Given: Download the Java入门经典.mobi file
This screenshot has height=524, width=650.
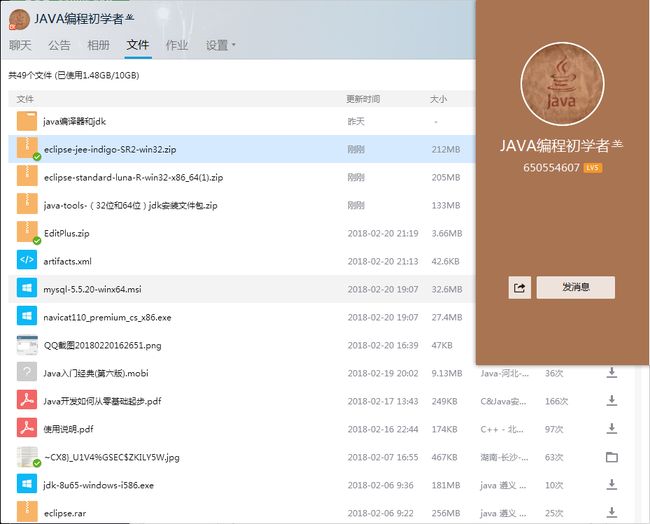Looking at the screenshot, I should (x=611, y=373).
